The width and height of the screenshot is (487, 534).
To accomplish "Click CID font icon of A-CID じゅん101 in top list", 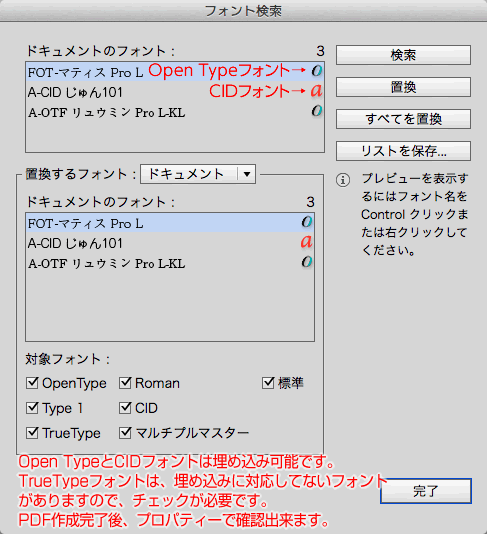I will [x=316, y=90].
